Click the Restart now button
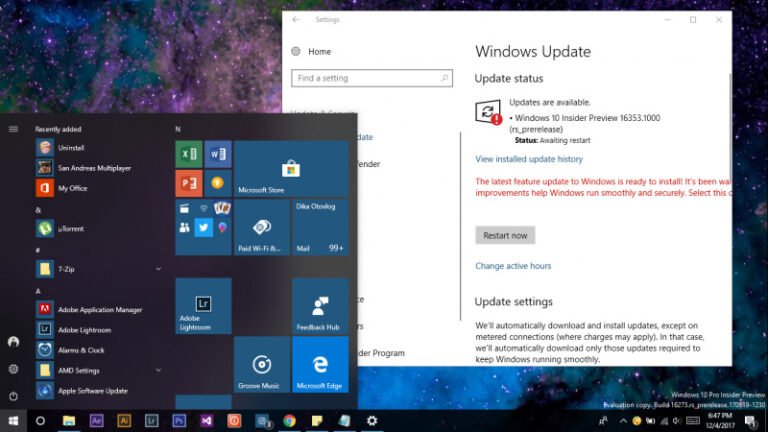 tap(505, 236)
